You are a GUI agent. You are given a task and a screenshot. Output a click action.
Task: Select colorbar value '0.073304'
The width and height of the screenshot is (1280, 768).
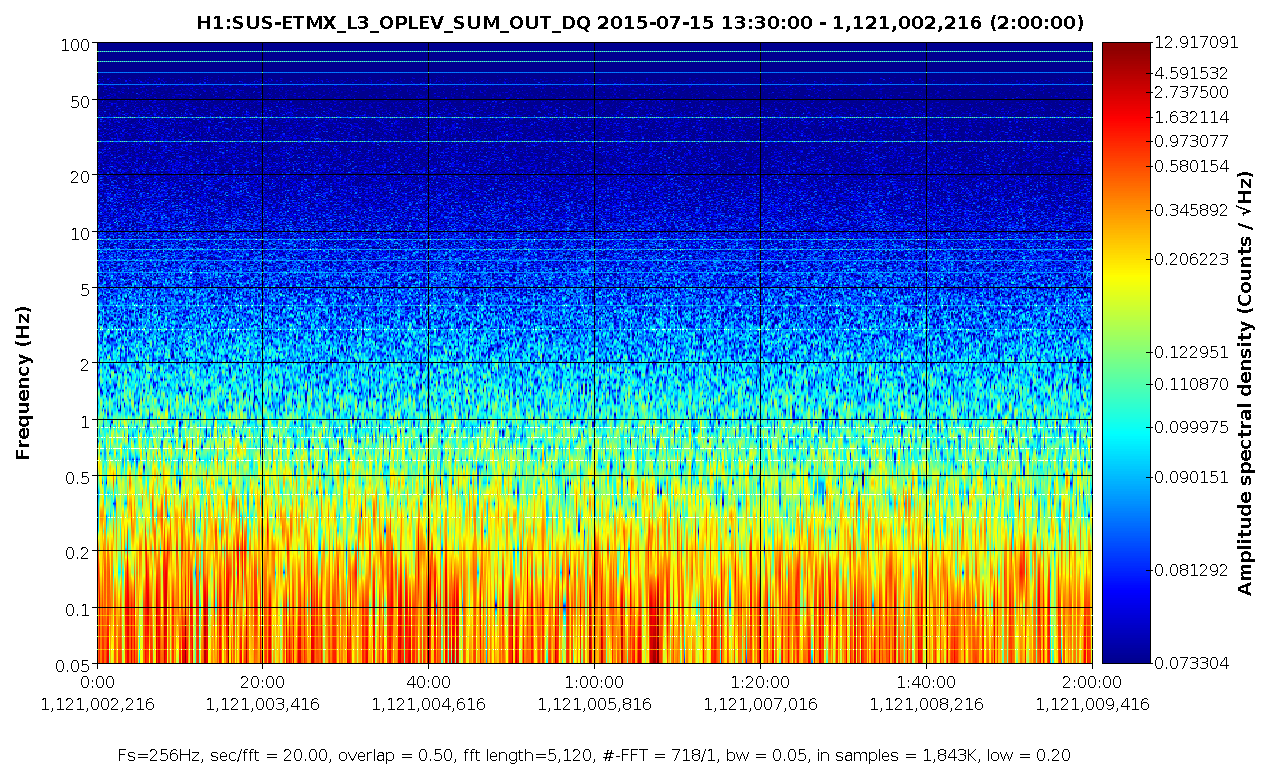[x=1191, y=663]
